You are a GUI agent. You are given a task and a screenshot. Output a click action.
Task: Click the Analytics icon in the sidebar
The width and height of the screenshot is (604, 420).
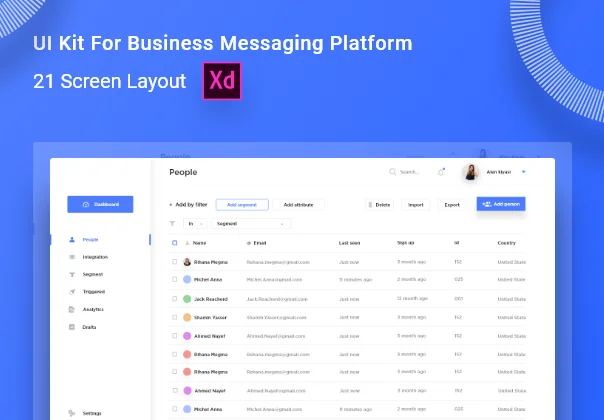tap(72, 309)
